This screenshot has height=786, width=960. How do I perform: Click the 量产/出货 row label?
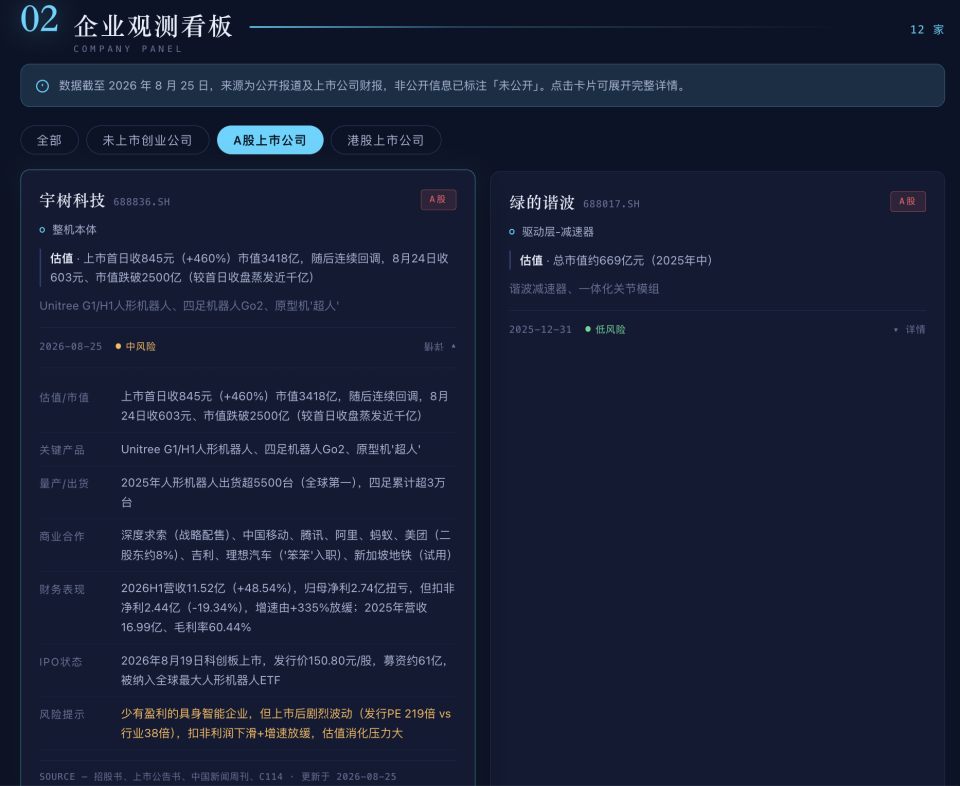click(64, 484)
